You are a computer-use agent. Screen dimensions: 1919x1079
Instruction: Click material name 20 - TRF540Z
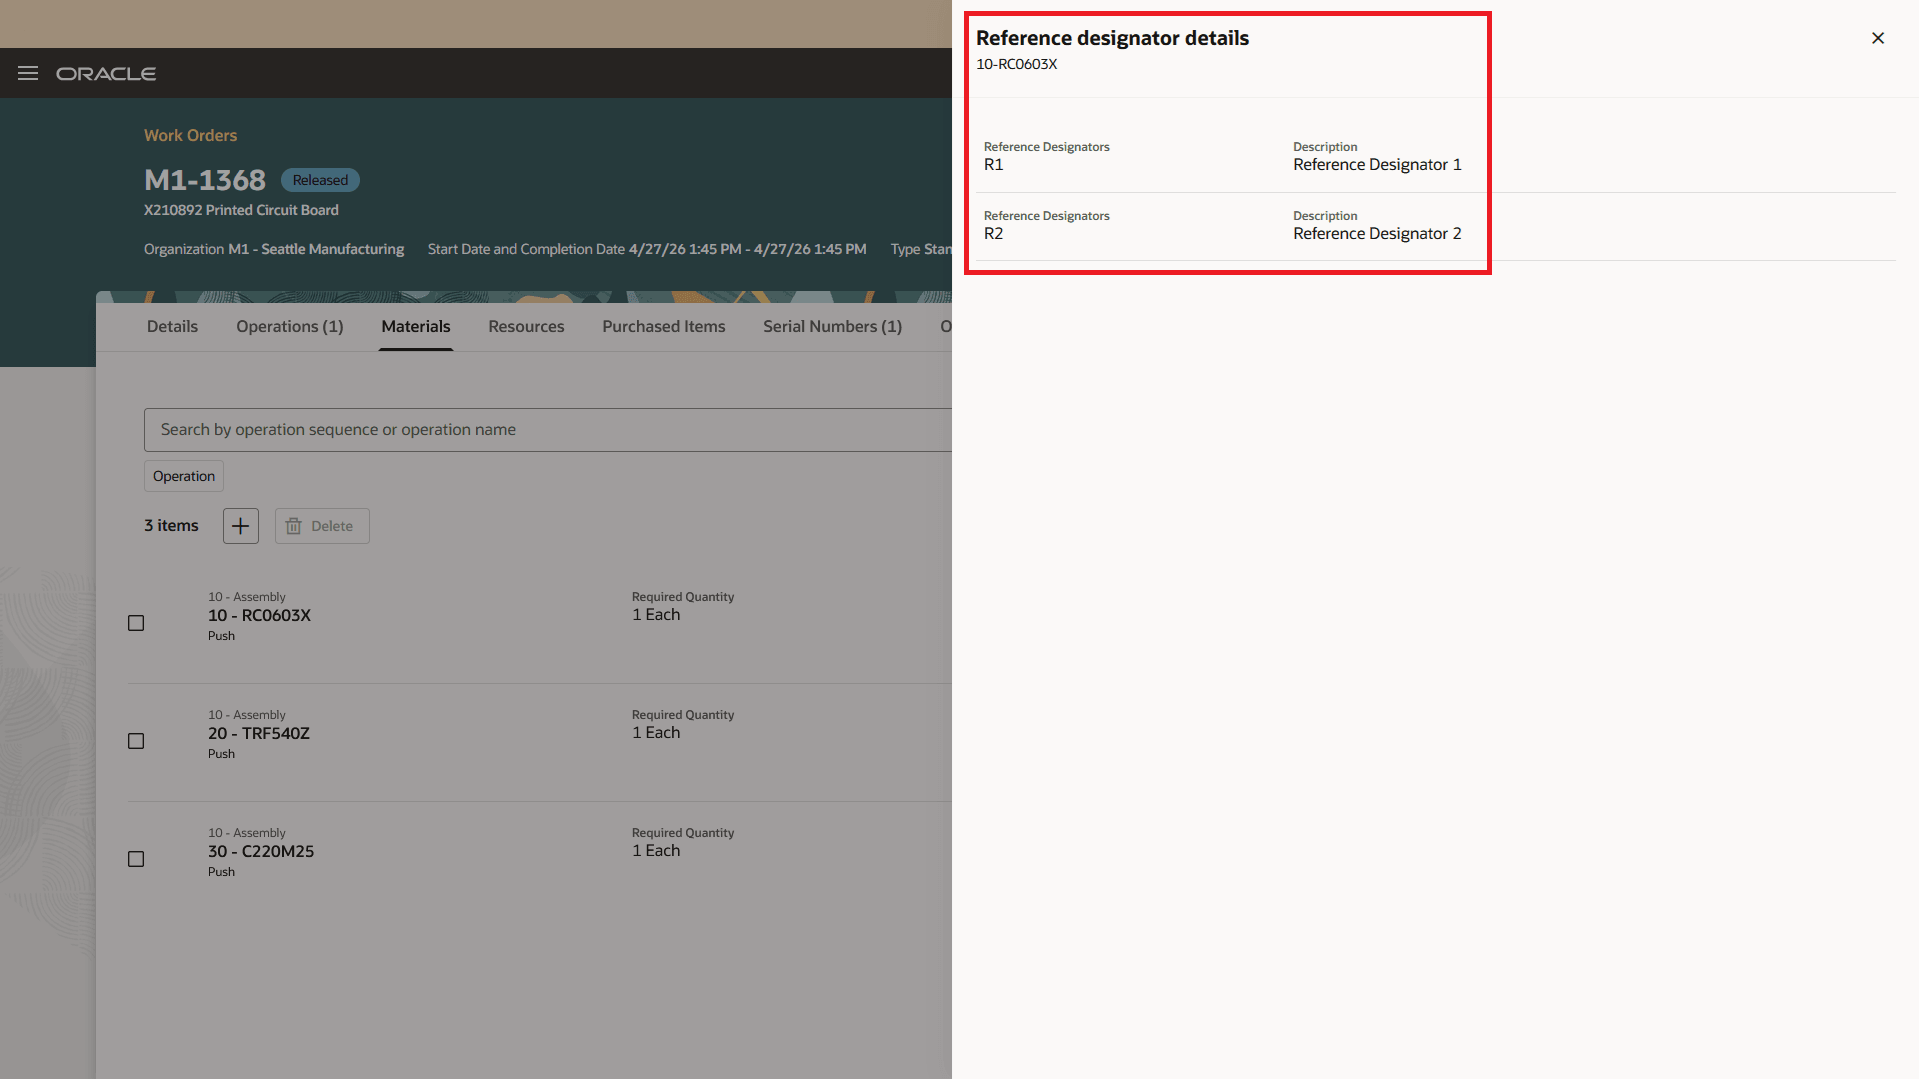[259, 733]
